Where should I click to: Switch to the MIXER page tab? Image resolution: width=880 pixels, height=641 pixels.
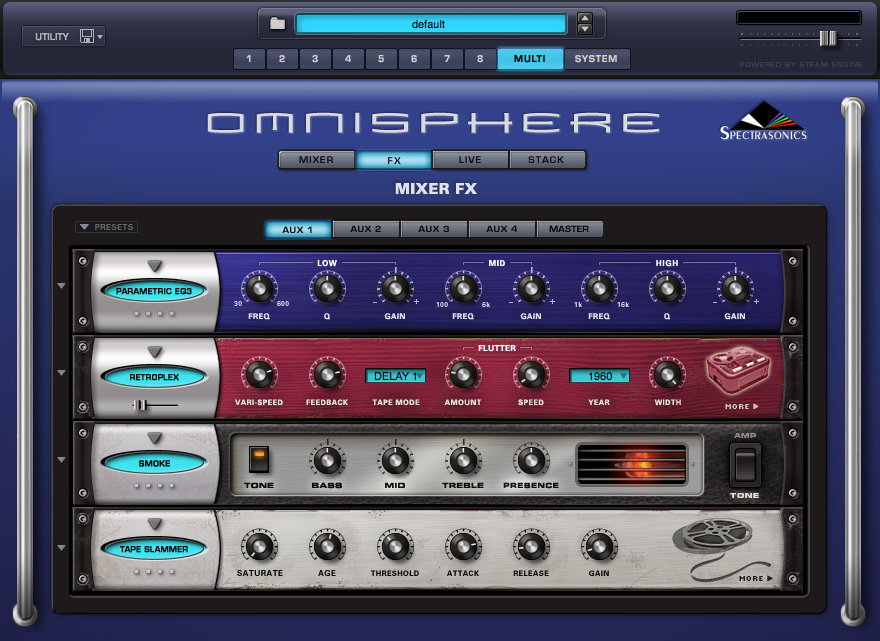point(316,160)
